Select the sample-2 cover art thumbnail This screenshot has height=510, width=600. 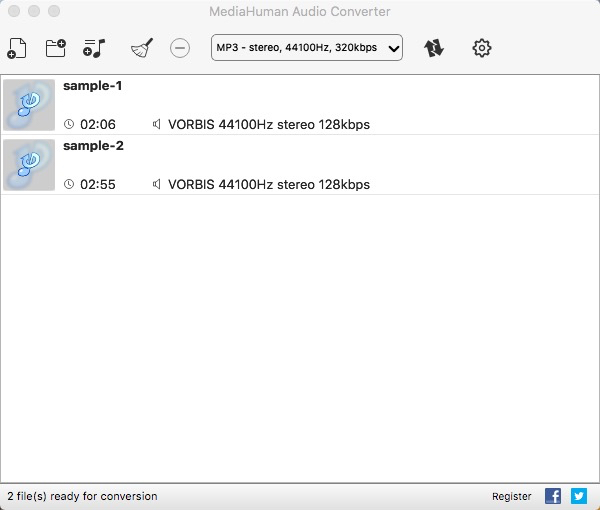click(x=29, y=165)
